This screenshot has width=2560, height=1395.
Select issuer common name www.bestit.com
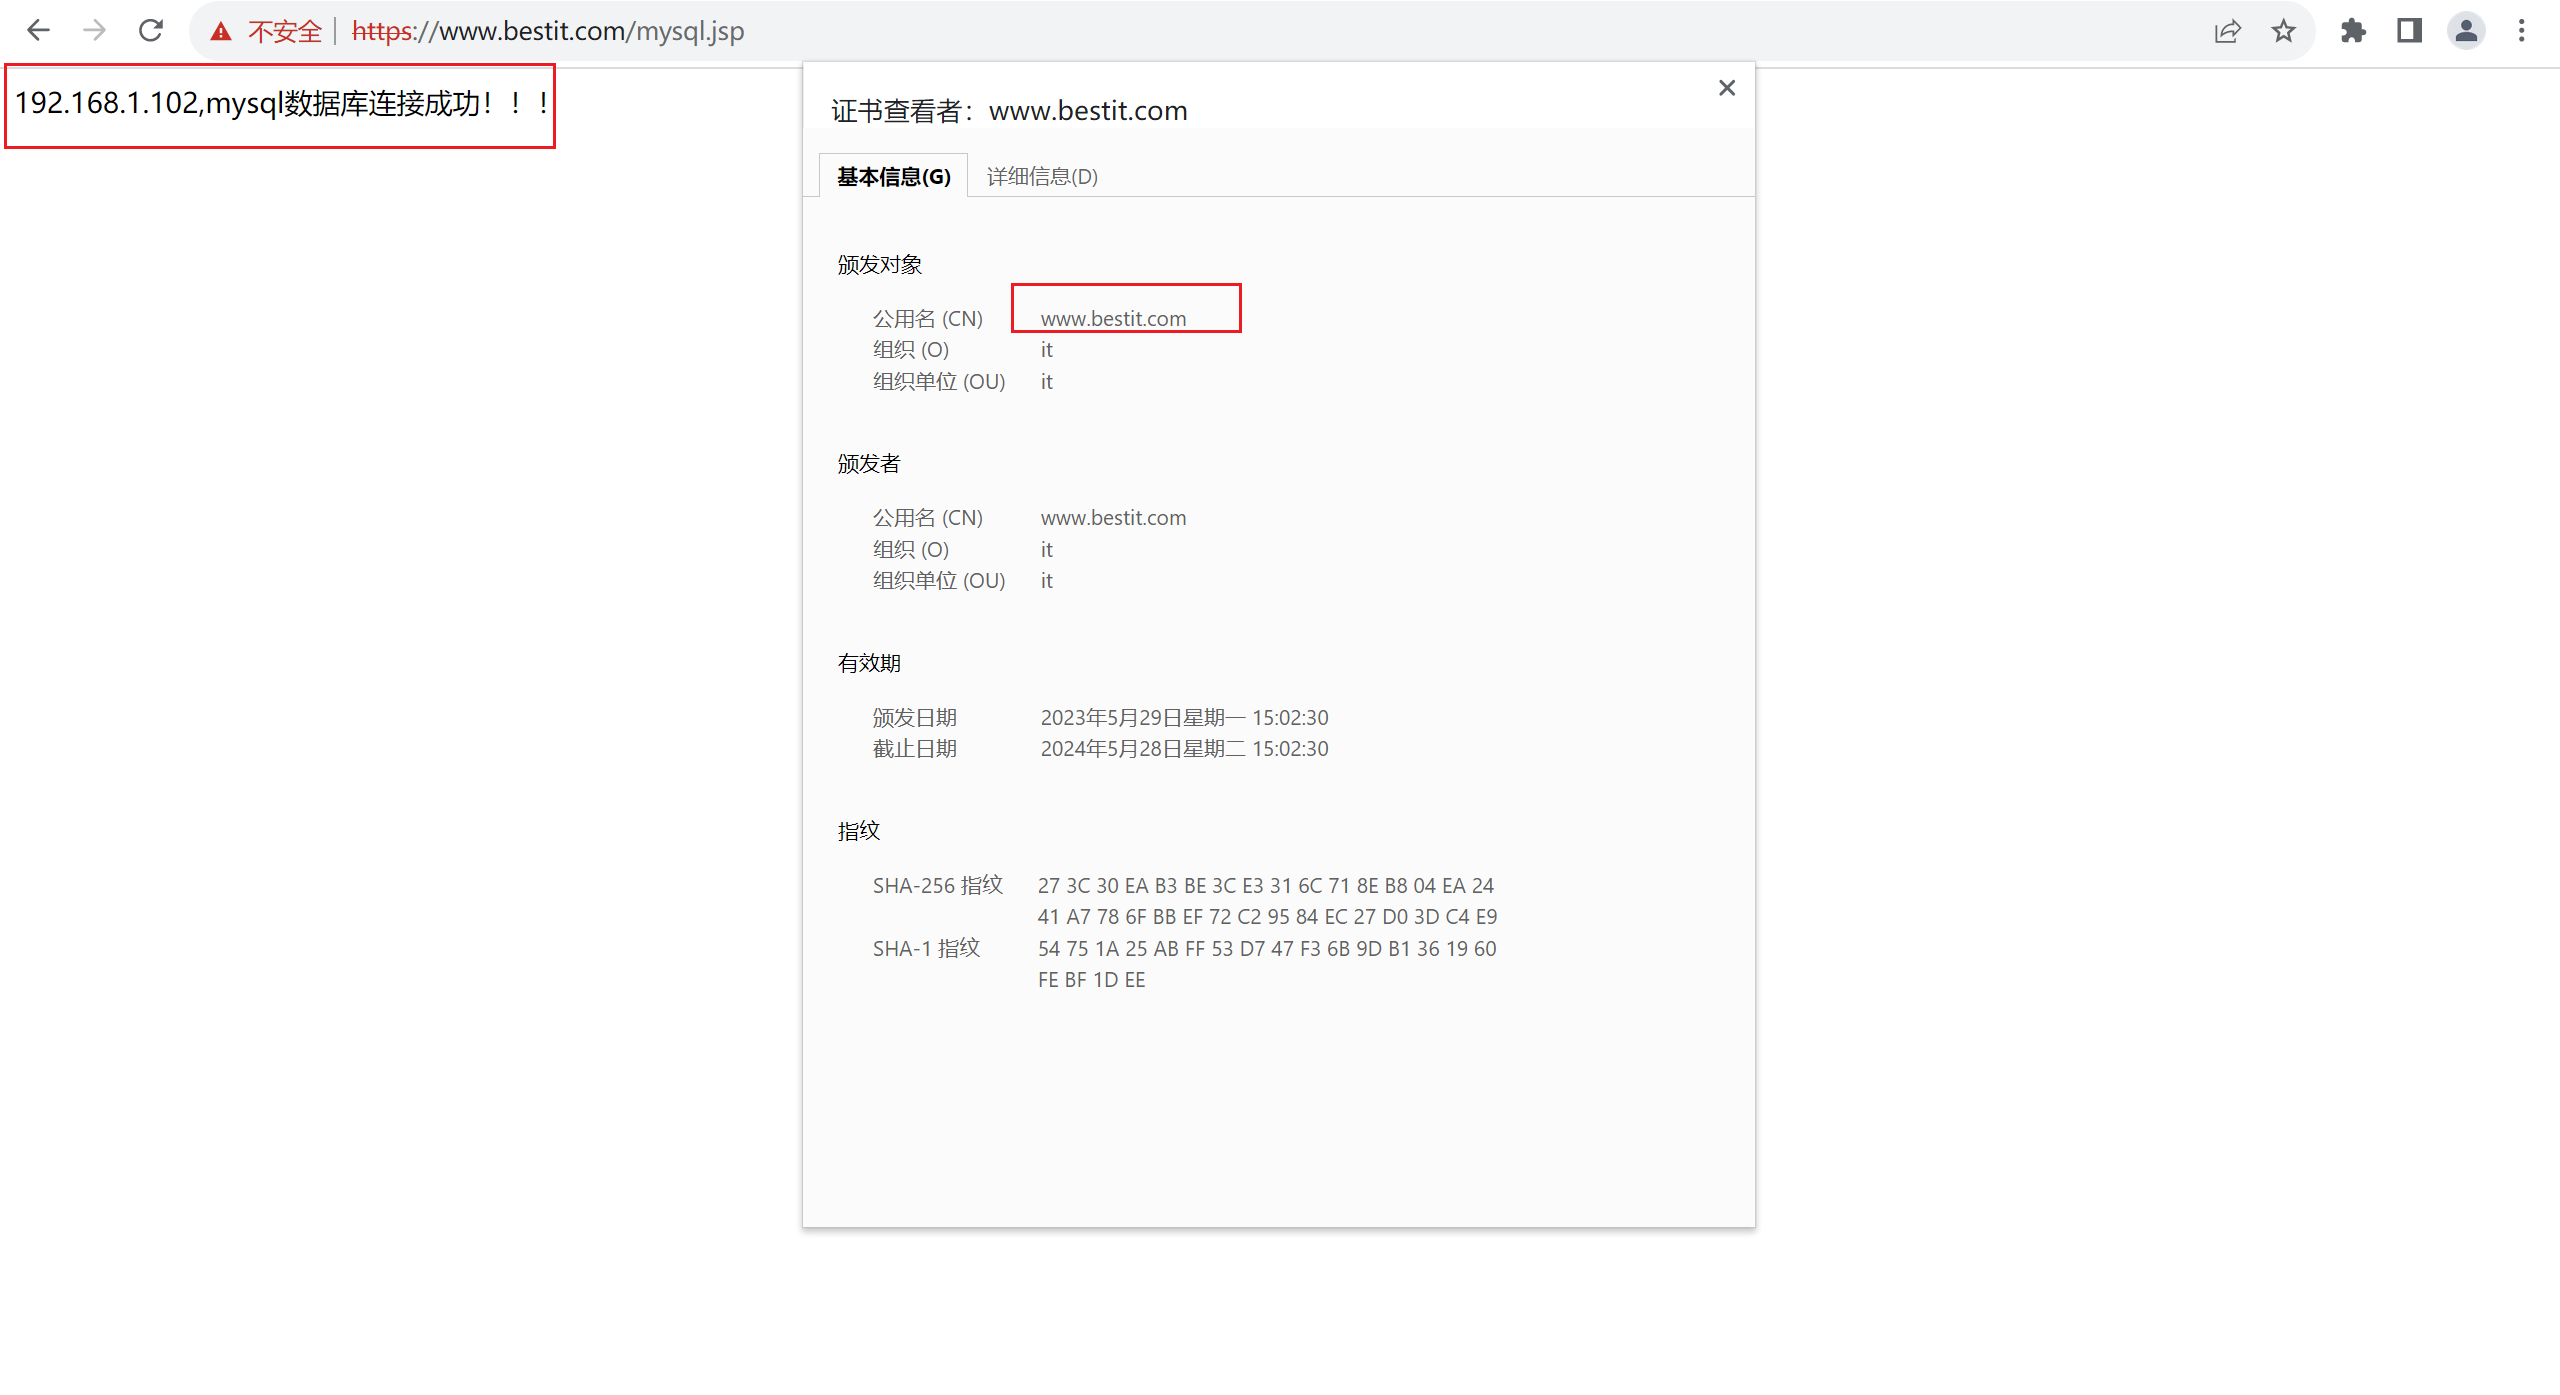1113,518
